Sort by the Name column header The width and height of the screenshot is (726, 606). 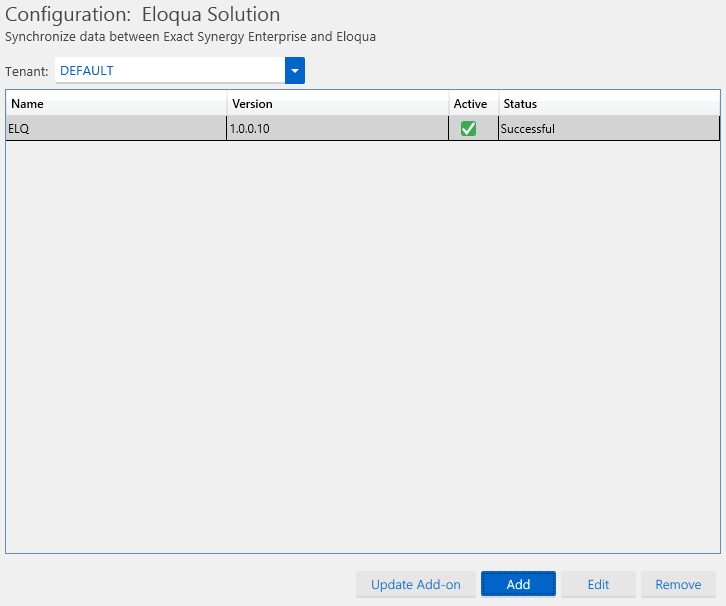[116, 103]
